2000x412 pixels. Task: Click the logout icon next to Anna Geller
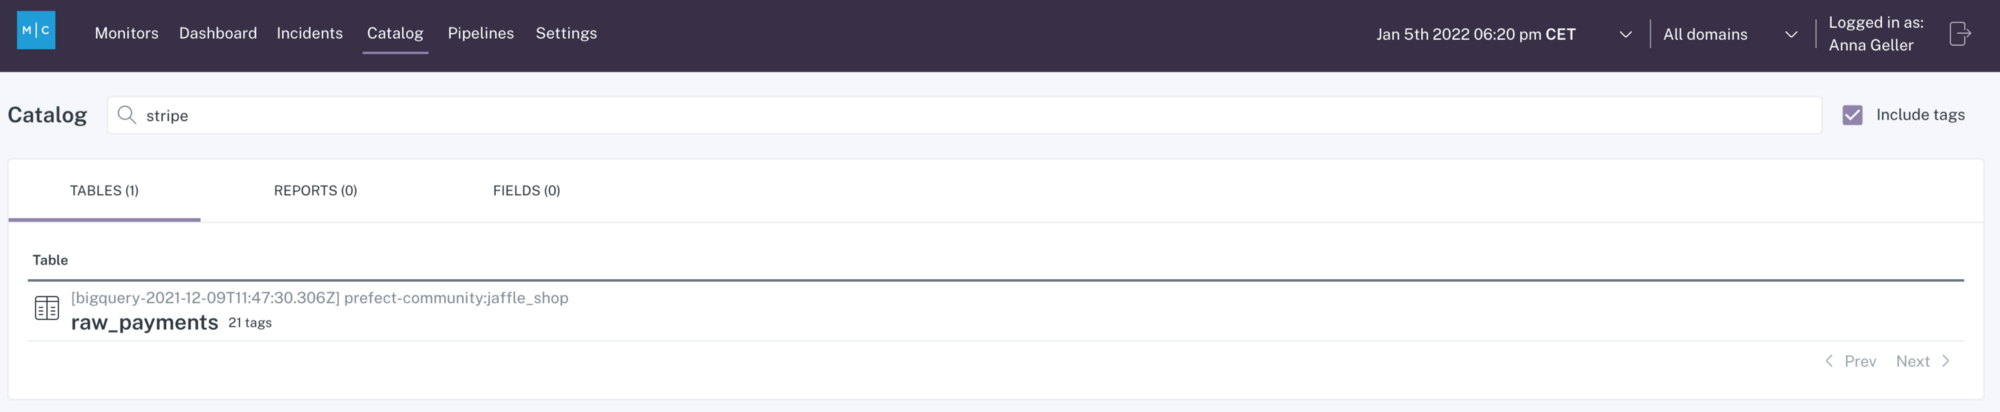[x=1960, y=34]
